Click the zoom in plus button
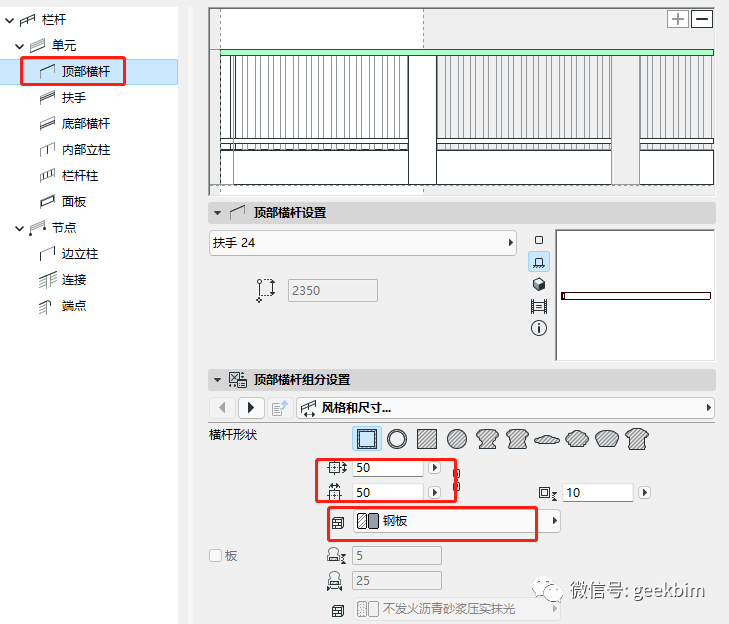Viewport: 729px width, 624px height. (678, 19)
